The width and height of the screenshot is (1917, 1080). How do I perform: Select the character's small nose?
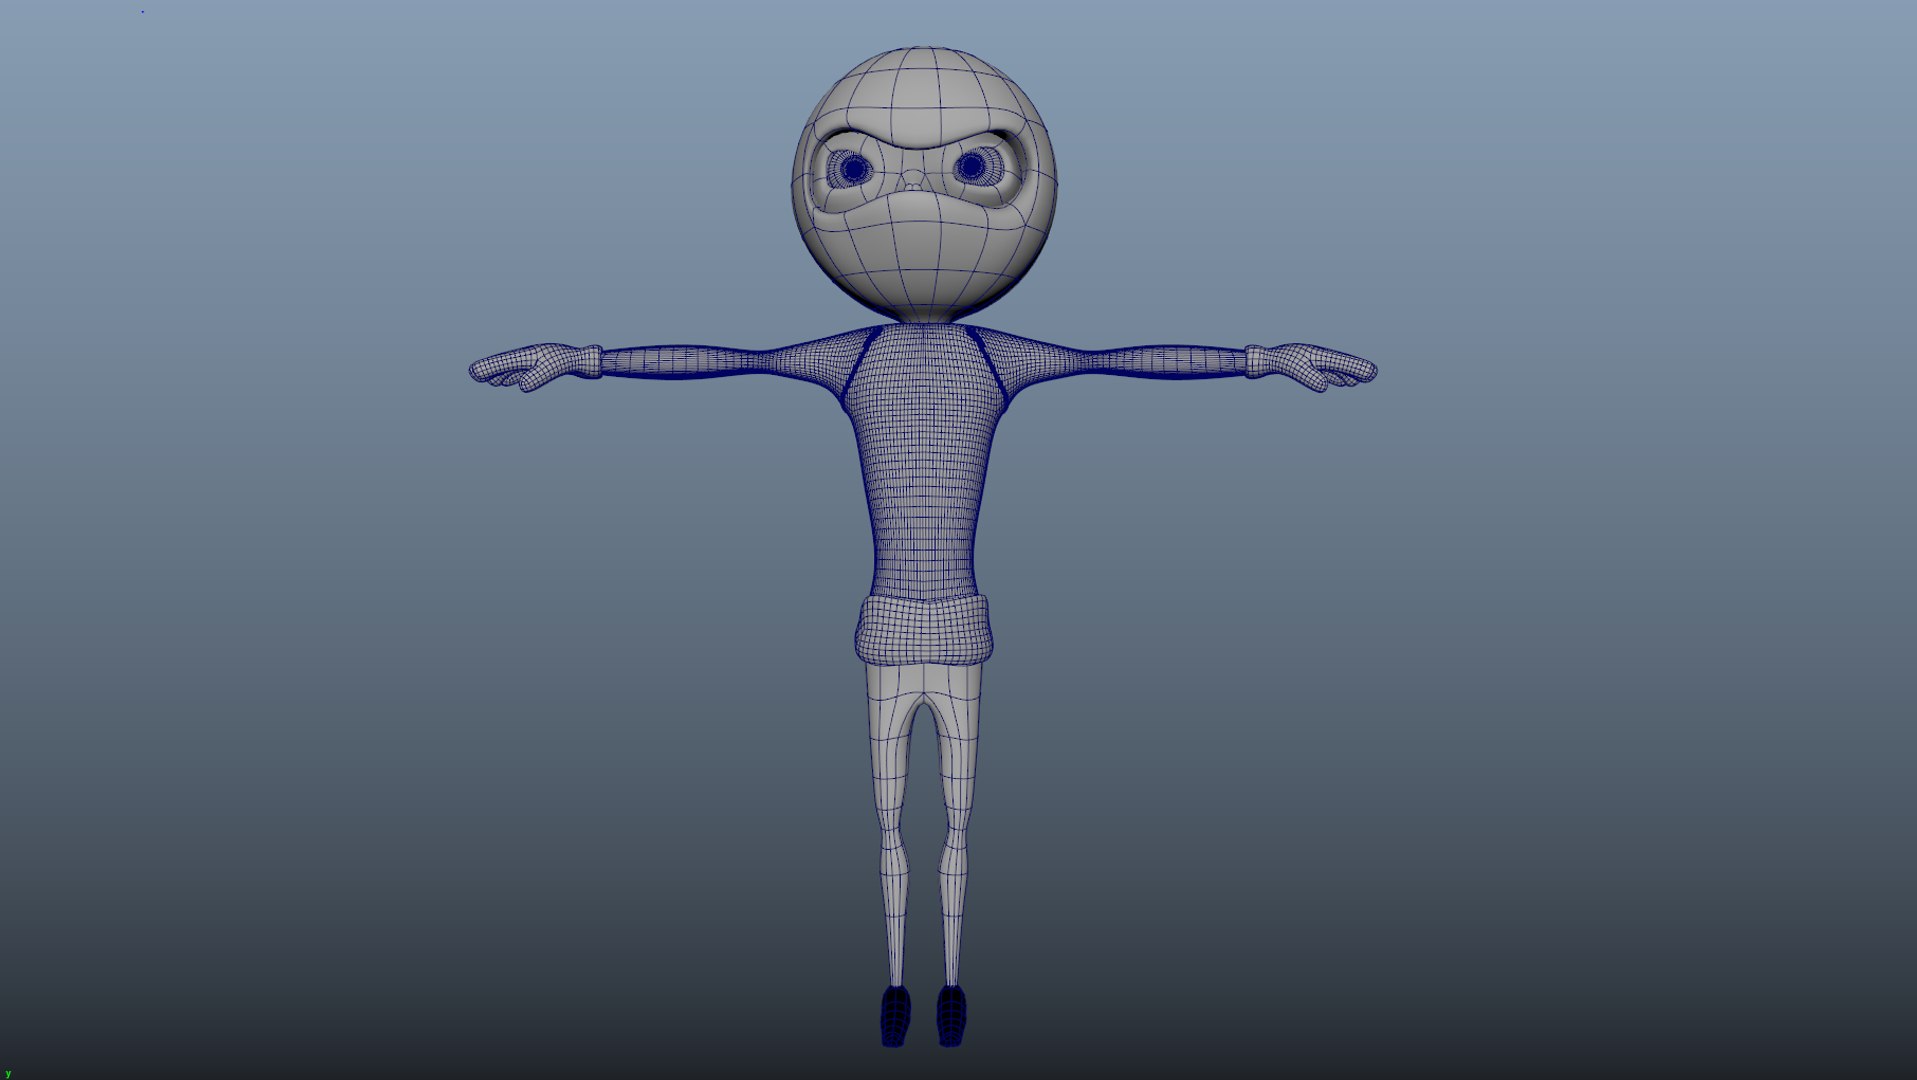click(x=912, y=181)
